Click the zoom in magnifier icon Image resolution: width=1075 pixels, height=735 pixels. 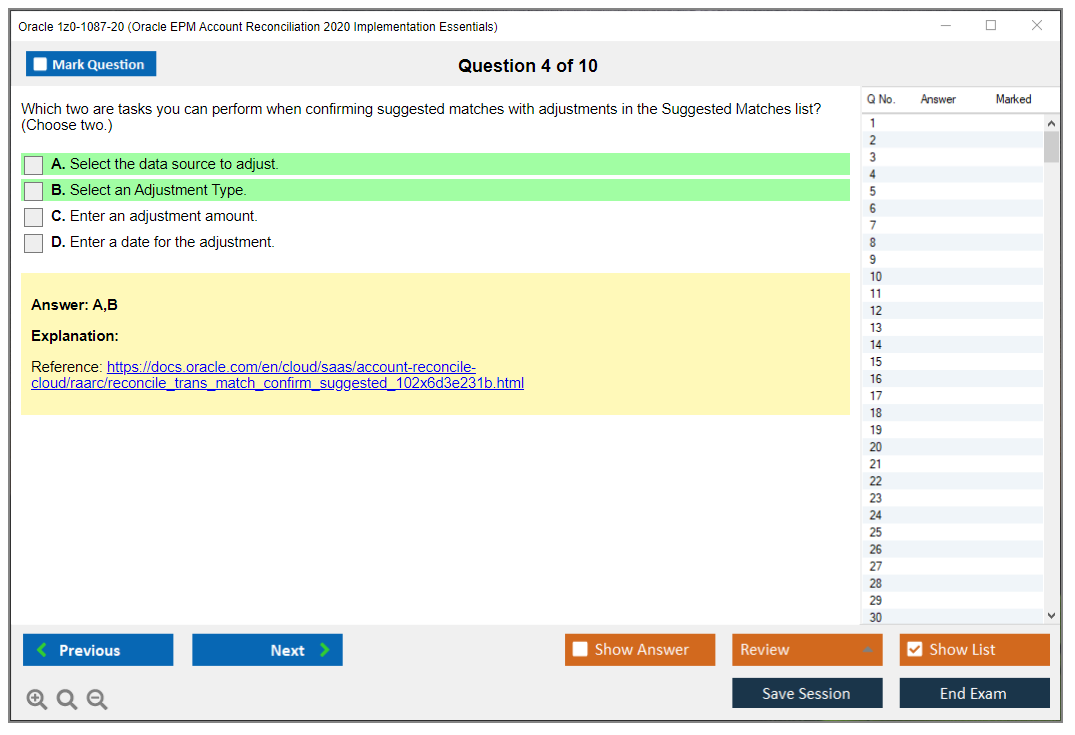coord(37,700)
